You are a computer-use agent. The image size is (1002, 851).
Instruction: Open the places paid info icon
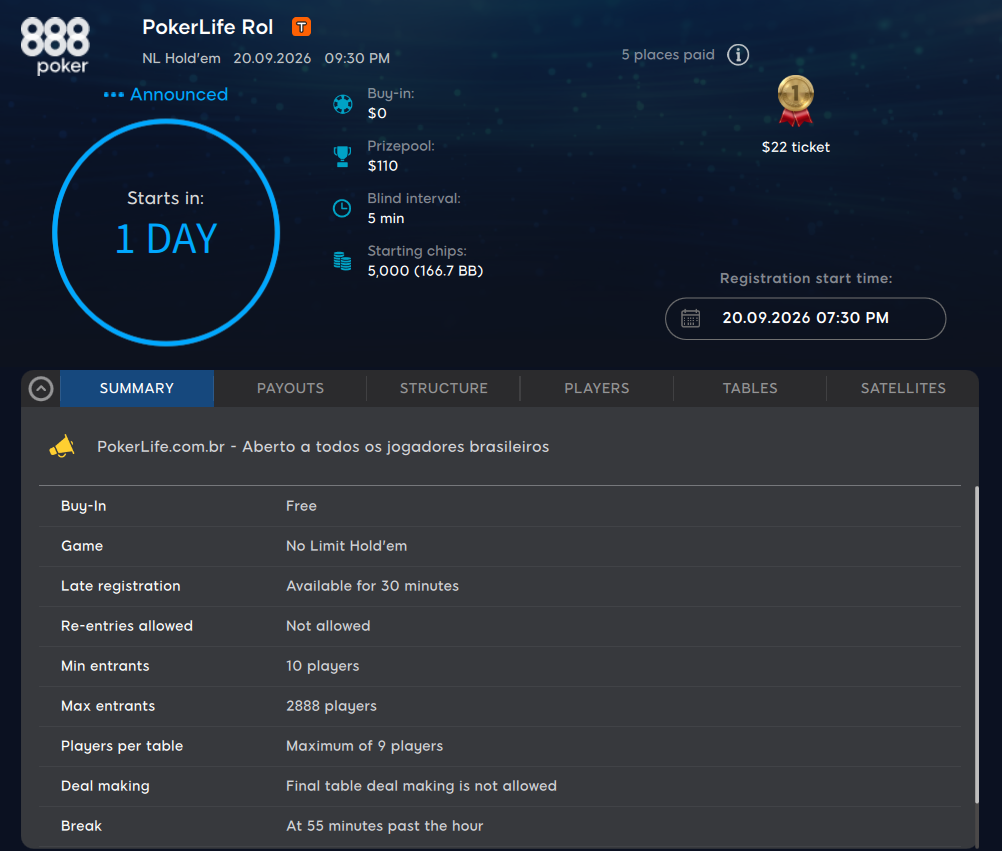click(x=738, y=55)
